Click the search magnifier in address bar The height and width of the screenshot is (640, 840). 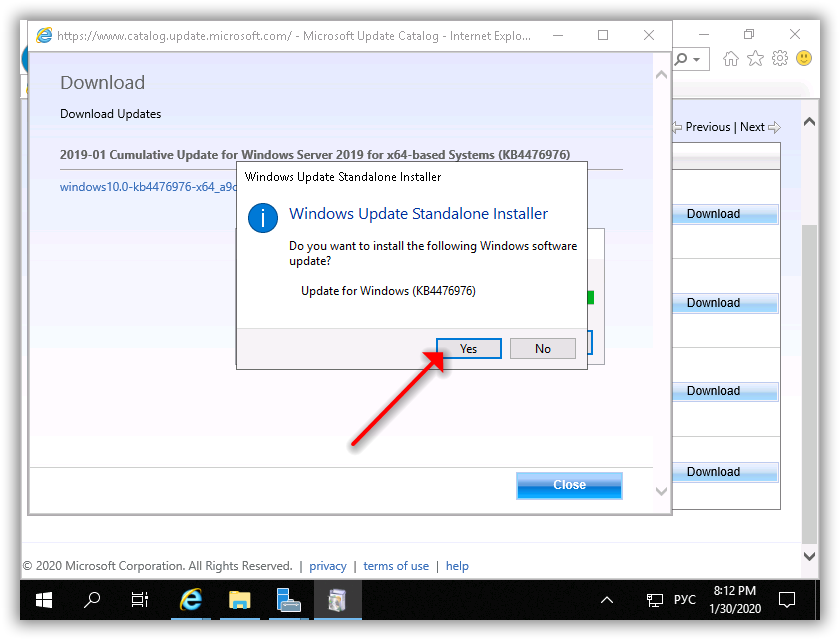pyautogui.click(x=681, y=59)
